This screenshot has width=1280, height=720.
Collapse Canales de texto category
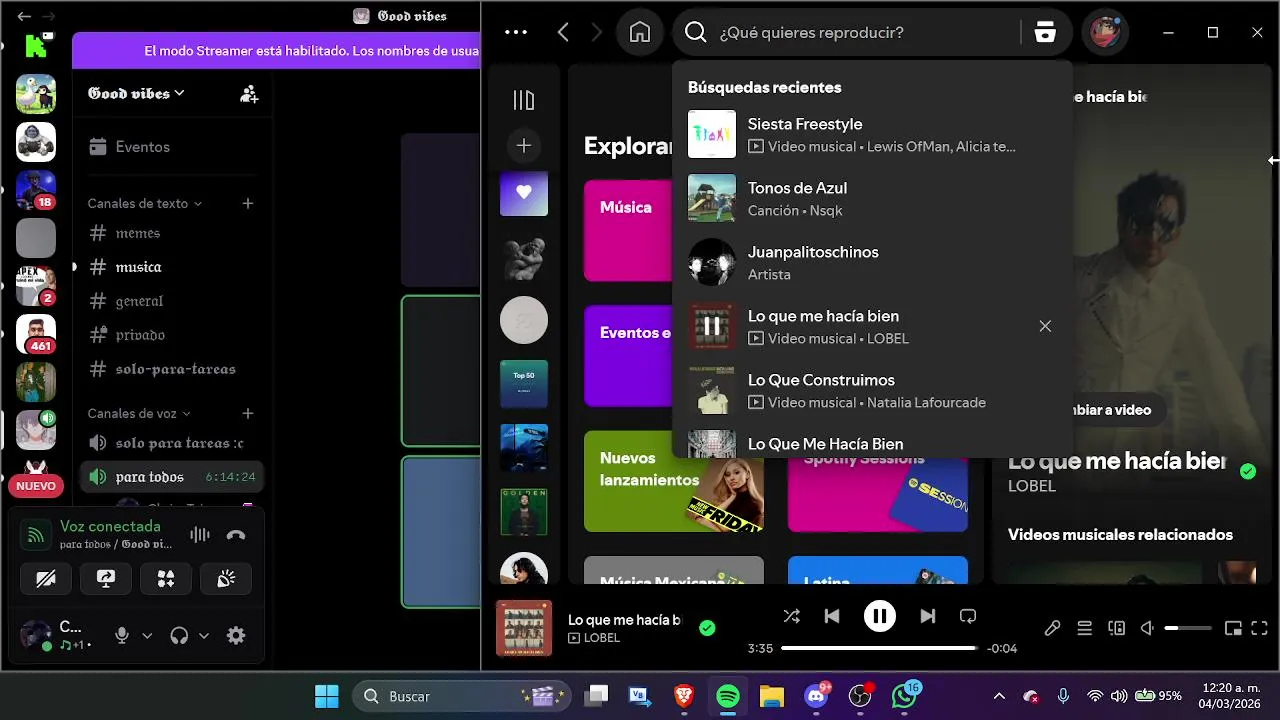145,203
